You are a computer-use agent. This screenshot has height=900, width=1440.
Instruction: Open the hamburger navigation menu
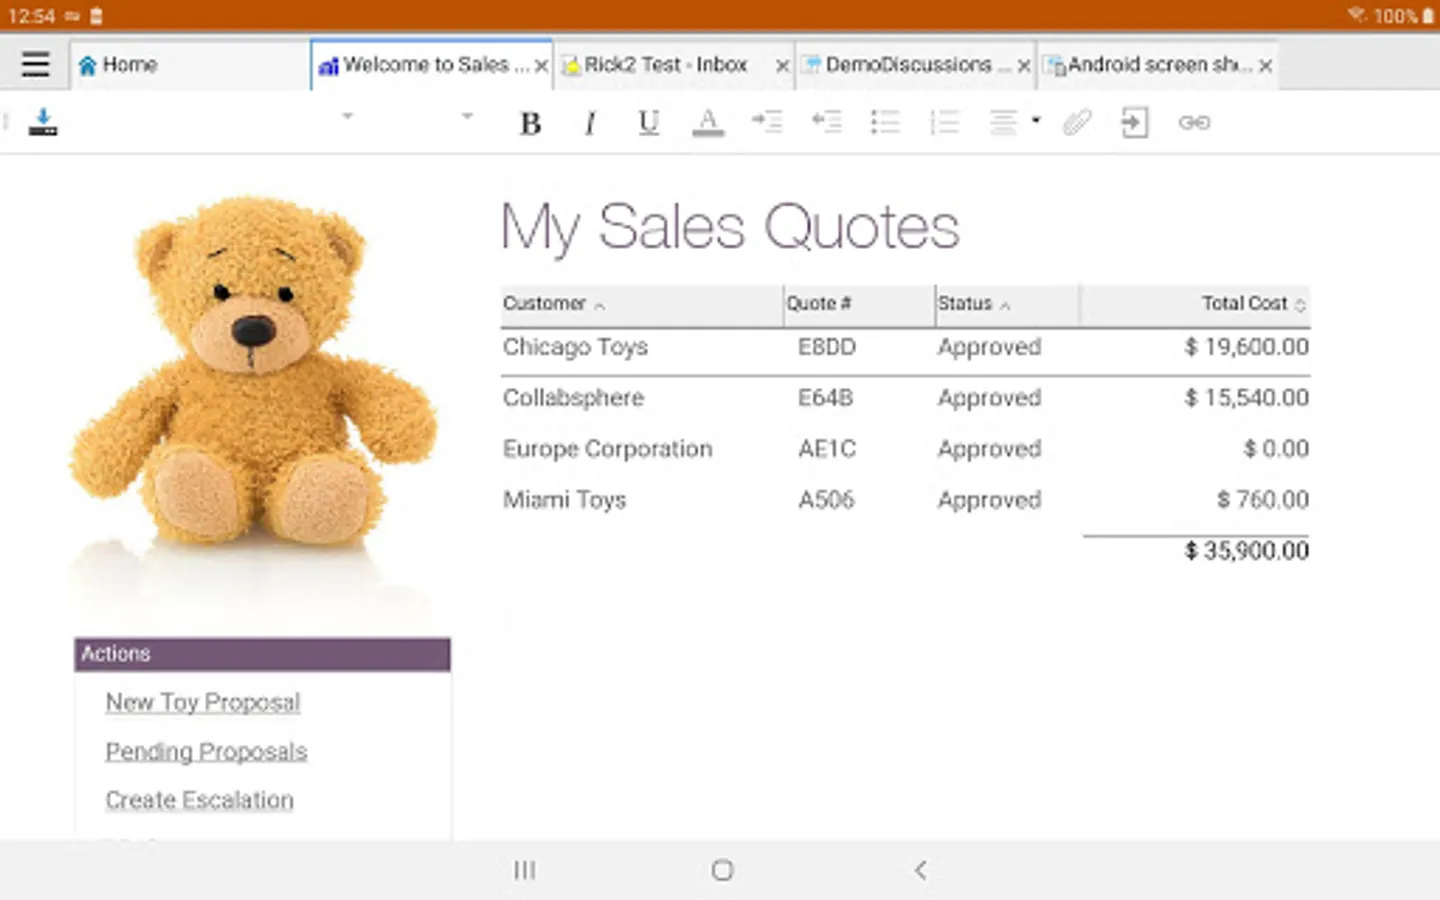tap(36, 65)
